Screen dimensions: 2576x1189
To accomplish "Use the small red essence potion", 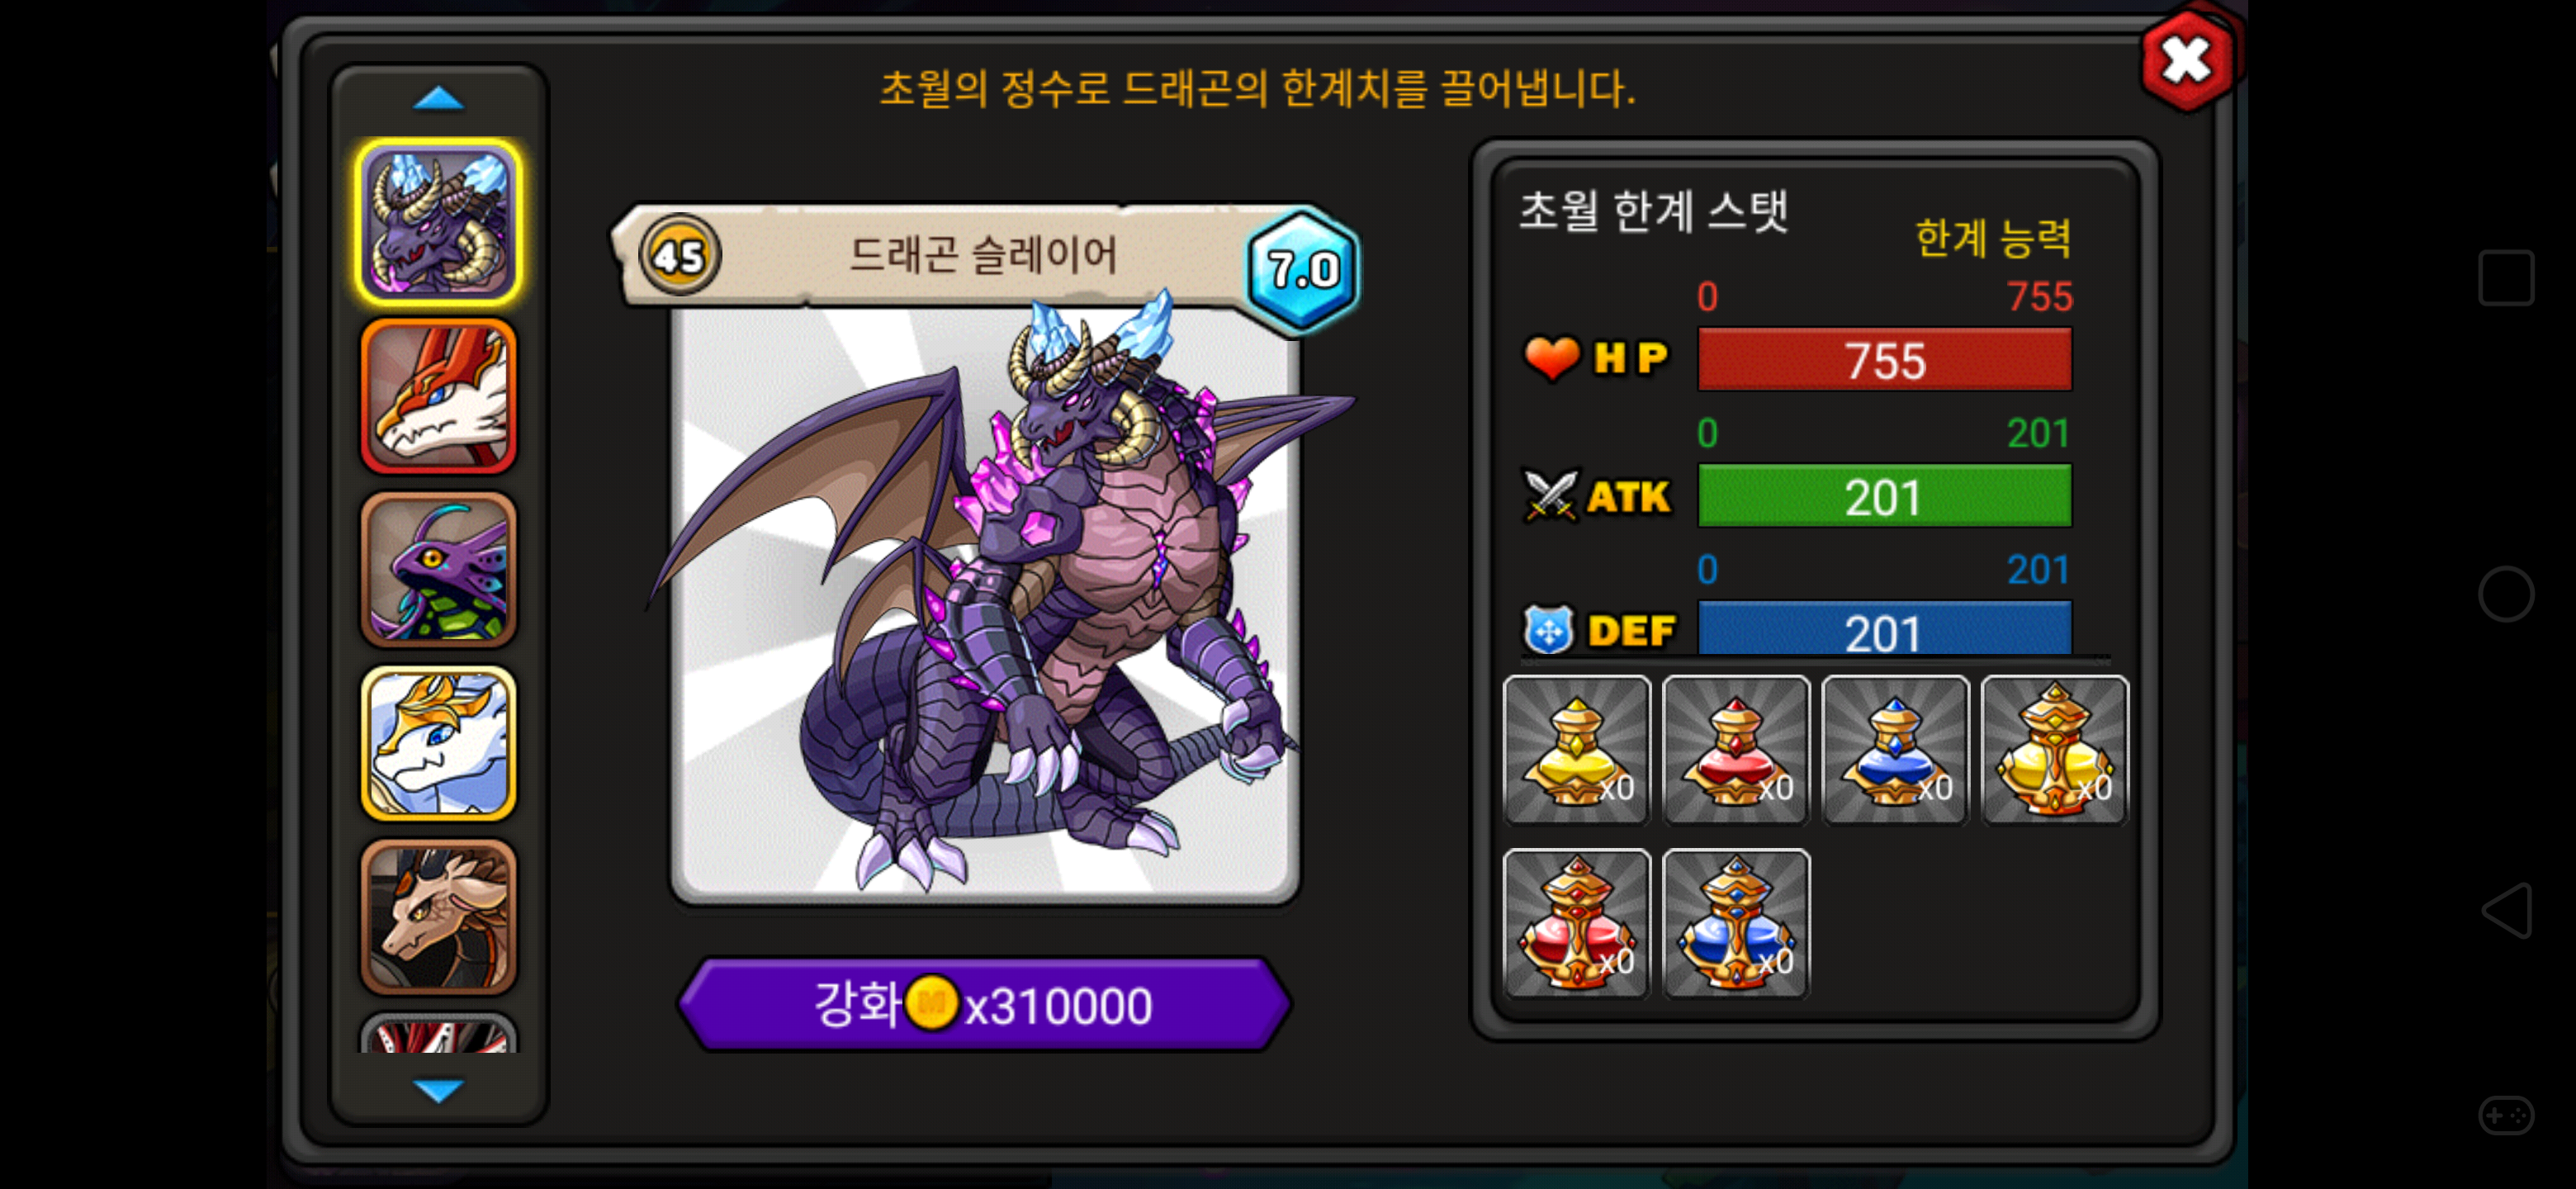I will click(1736, 750).
